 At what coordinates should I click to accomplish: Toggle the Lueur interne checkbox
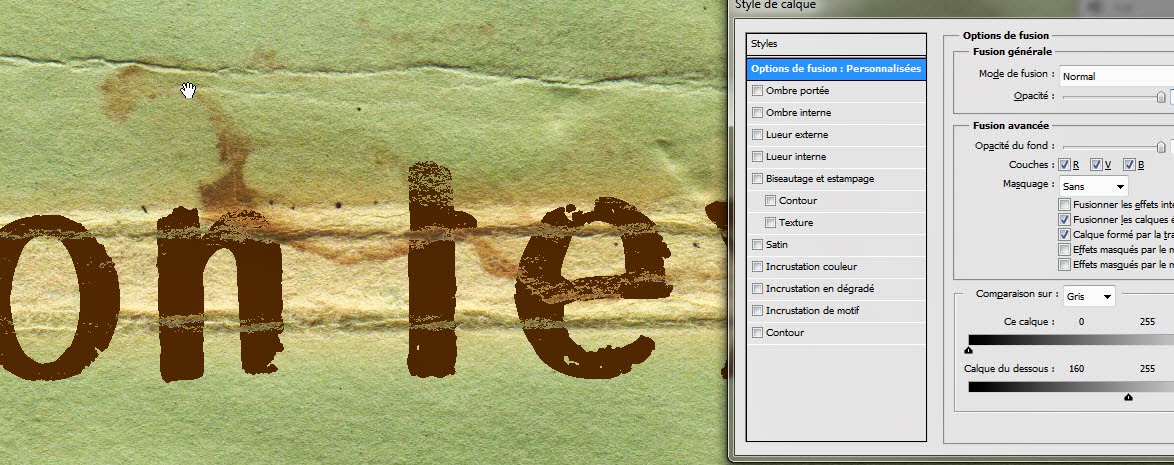757,156
